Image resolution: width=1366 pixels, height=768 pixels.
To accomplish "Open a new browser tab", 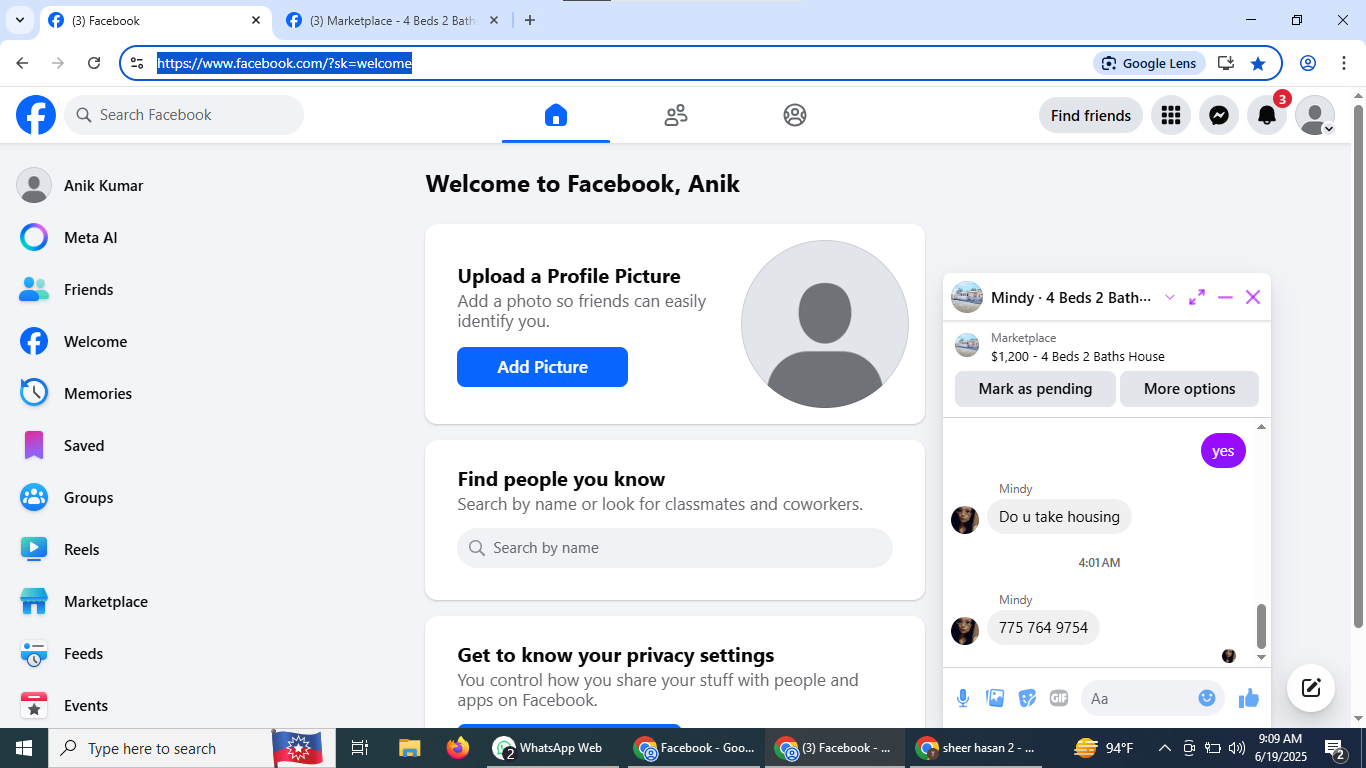I will pyautogui.click(x=530, y=20).
